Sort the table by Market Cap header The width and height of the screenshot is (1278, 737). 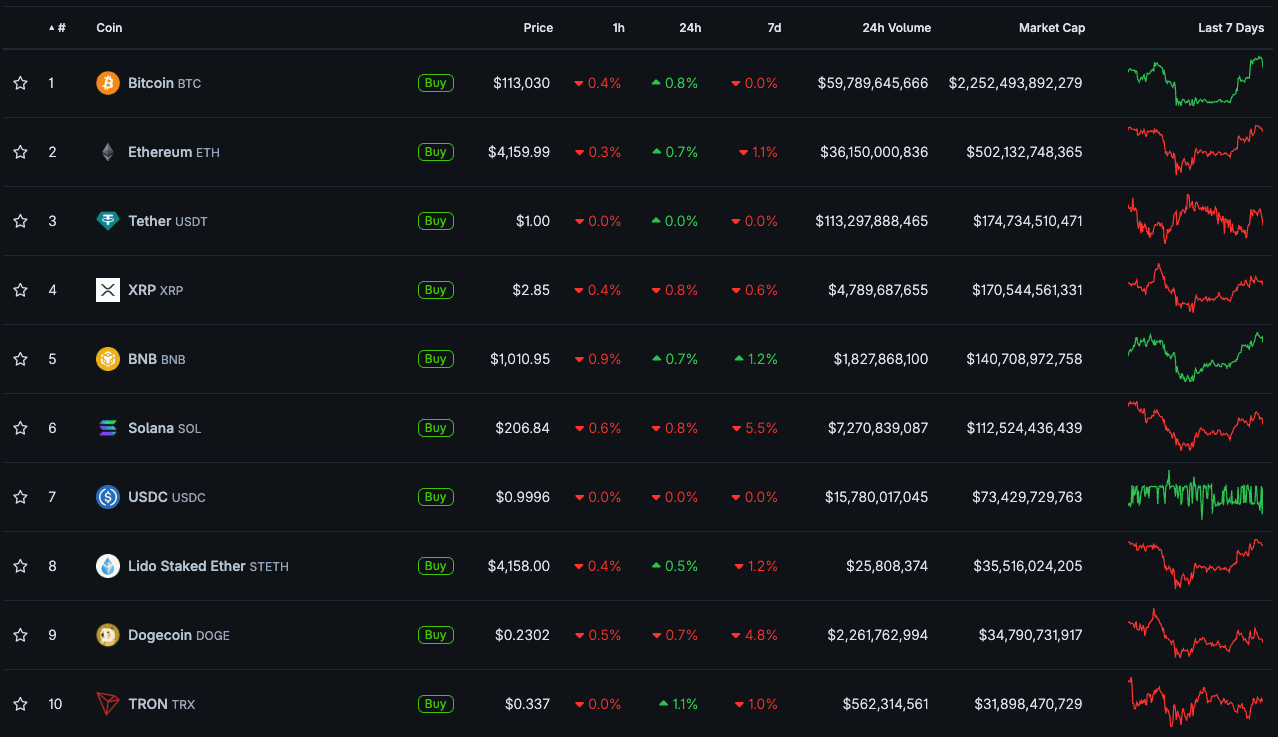pyautogui.click(x=1051, y=28)
